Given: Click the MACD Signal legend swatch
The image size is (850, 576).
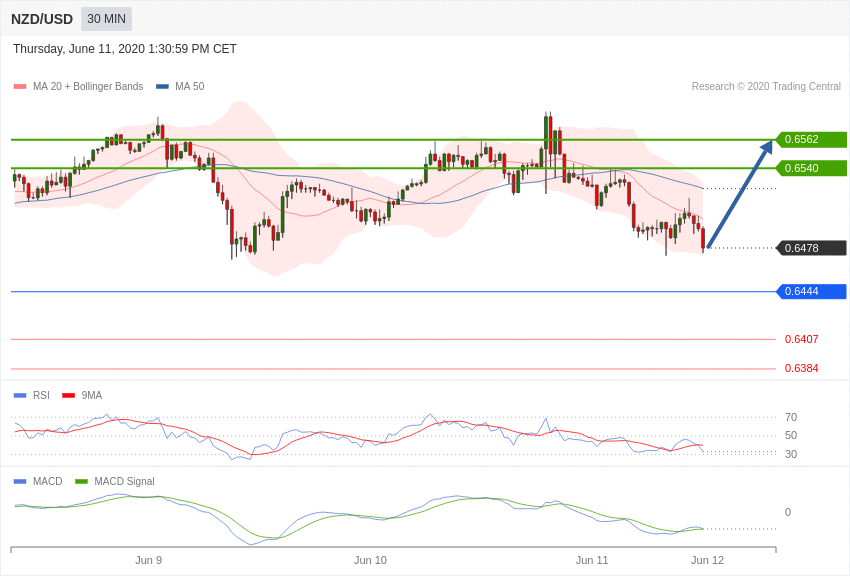Looking at the screenshot, I should pos(81,482).
